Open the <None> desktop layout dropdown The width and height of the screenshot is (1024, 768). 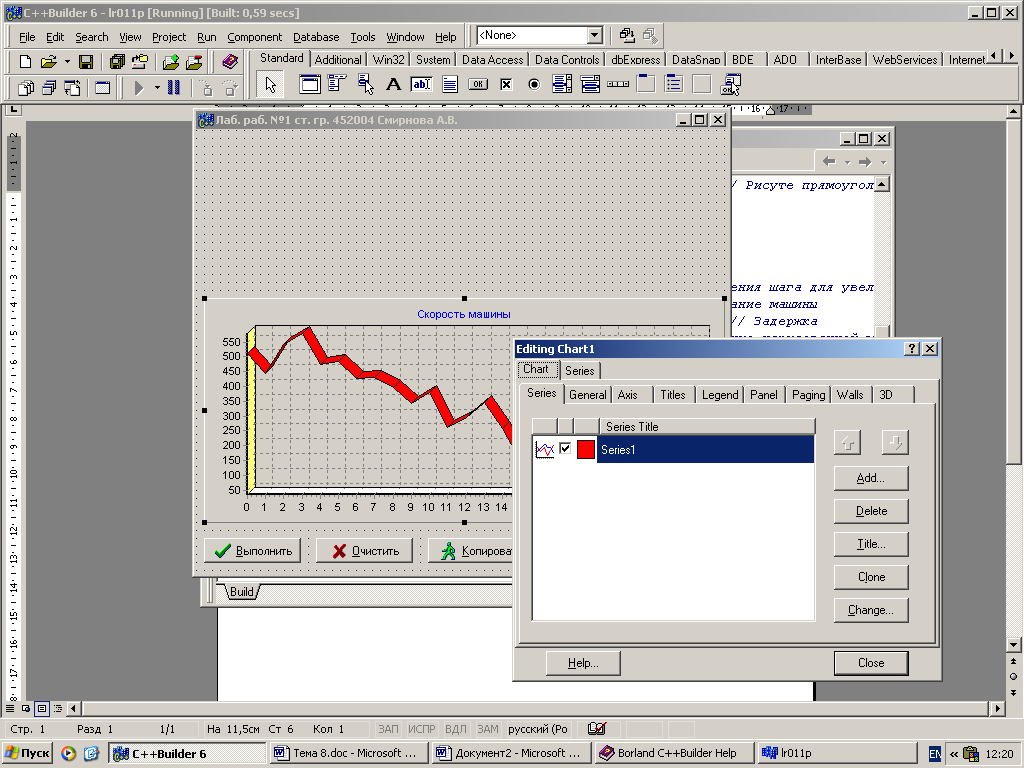[594, 36]
